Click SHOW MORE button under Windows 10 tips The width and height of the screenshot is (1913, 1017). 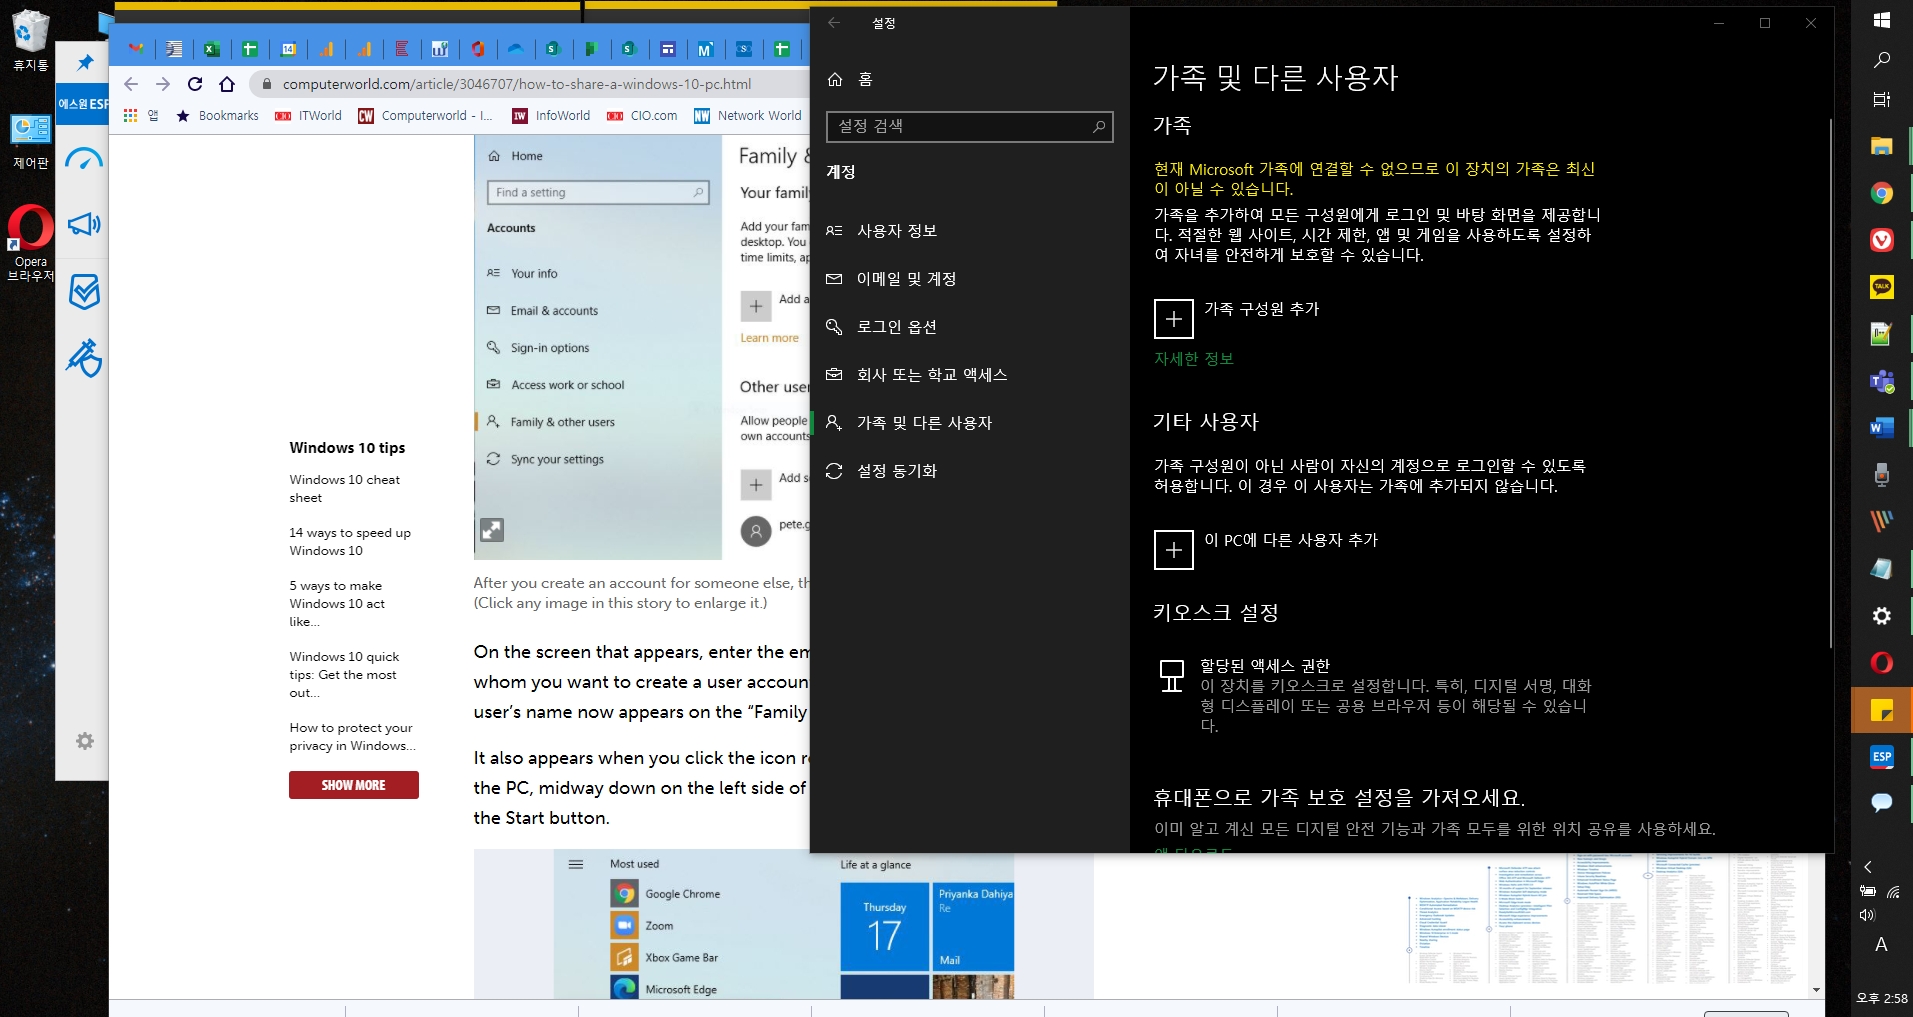tap(353, 785)
